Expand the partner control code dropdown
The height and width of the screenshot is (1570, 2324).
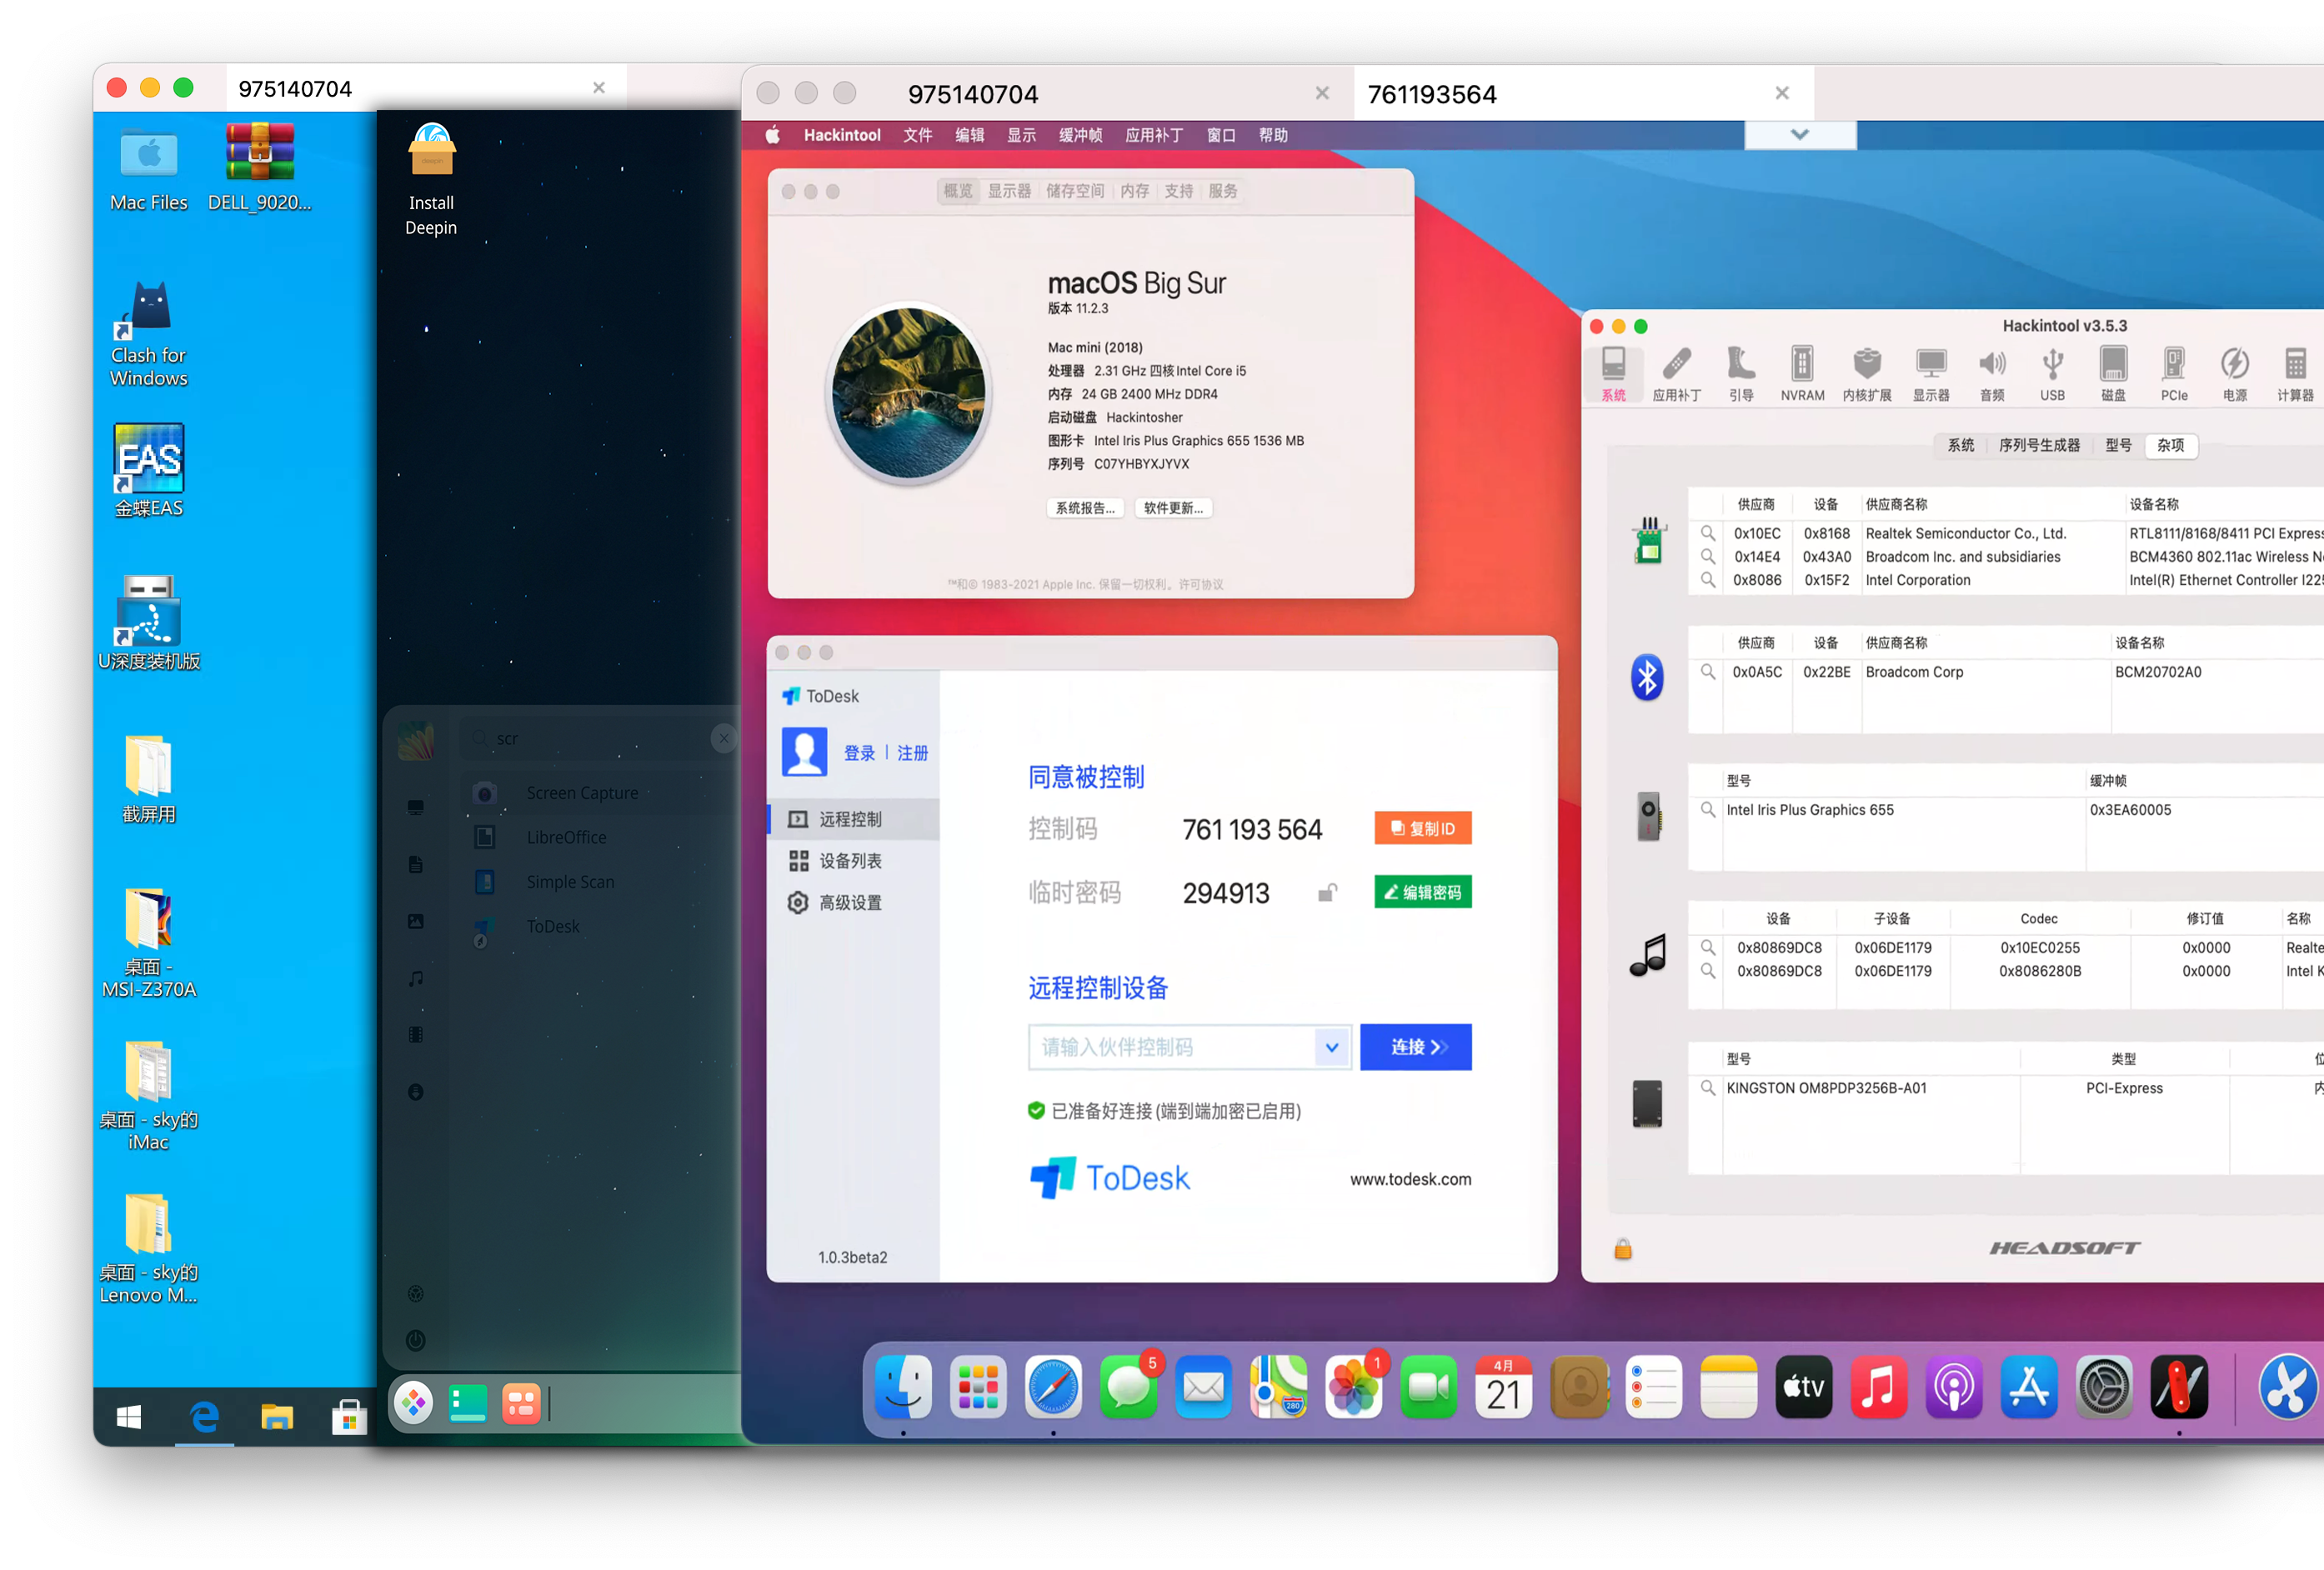tap(1332, 1047)
